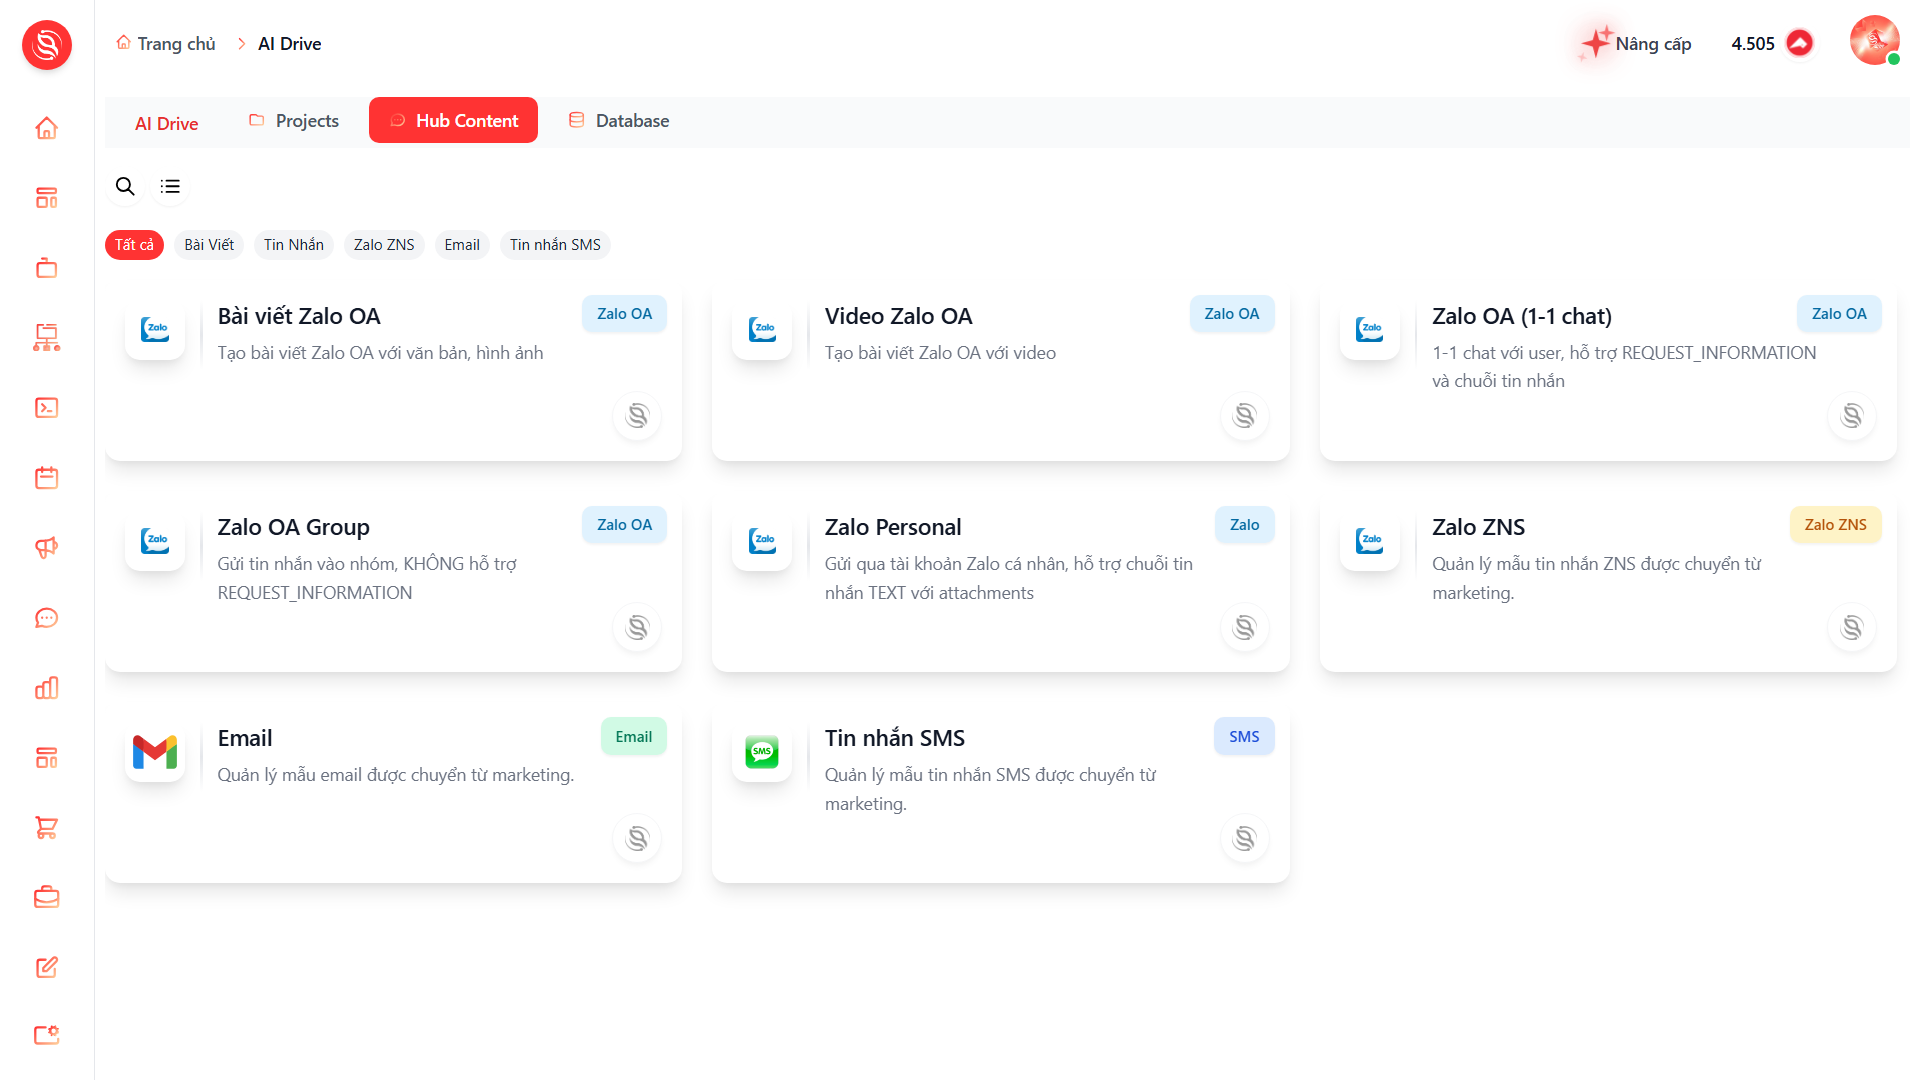Open the Zalo OA (1-1 chat) card title

click(1522, 316)
